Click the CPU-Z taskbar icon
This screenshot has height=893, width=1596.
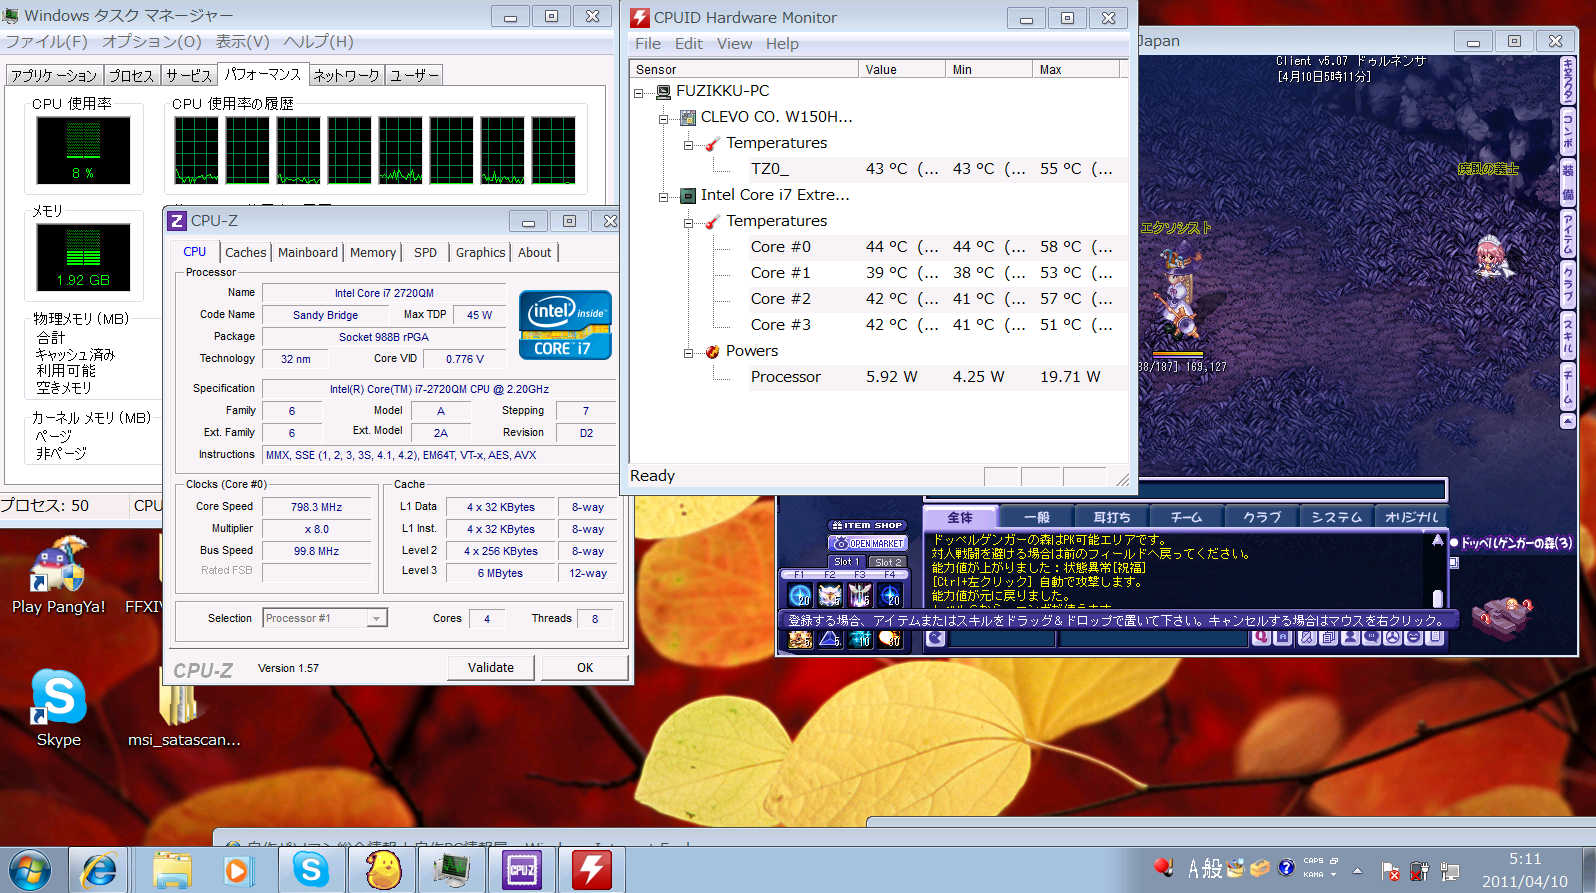522,870
